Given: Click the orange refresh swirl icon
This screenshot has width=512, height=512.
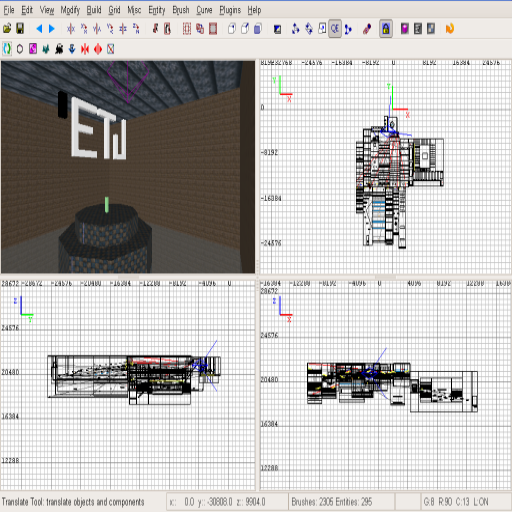Looking at the screenshot, I should pos(450,29).
